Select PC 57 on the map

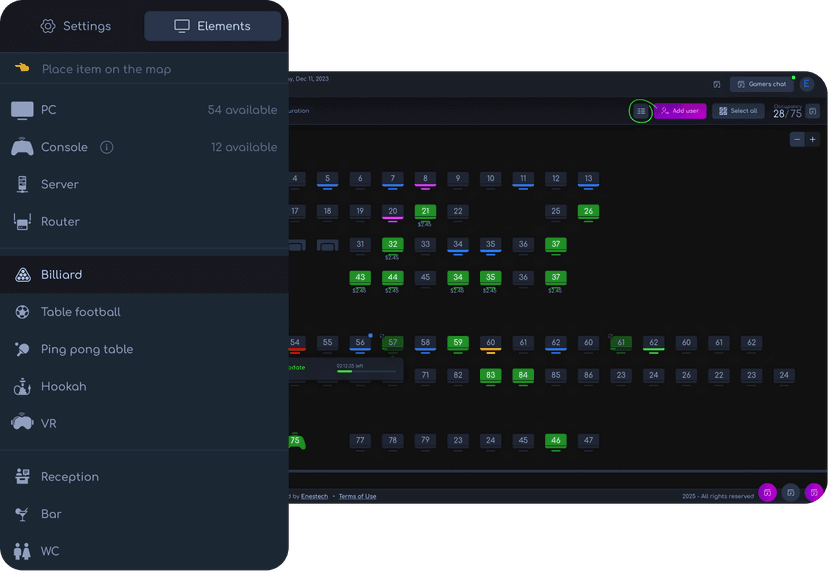(x=392, y=343)
